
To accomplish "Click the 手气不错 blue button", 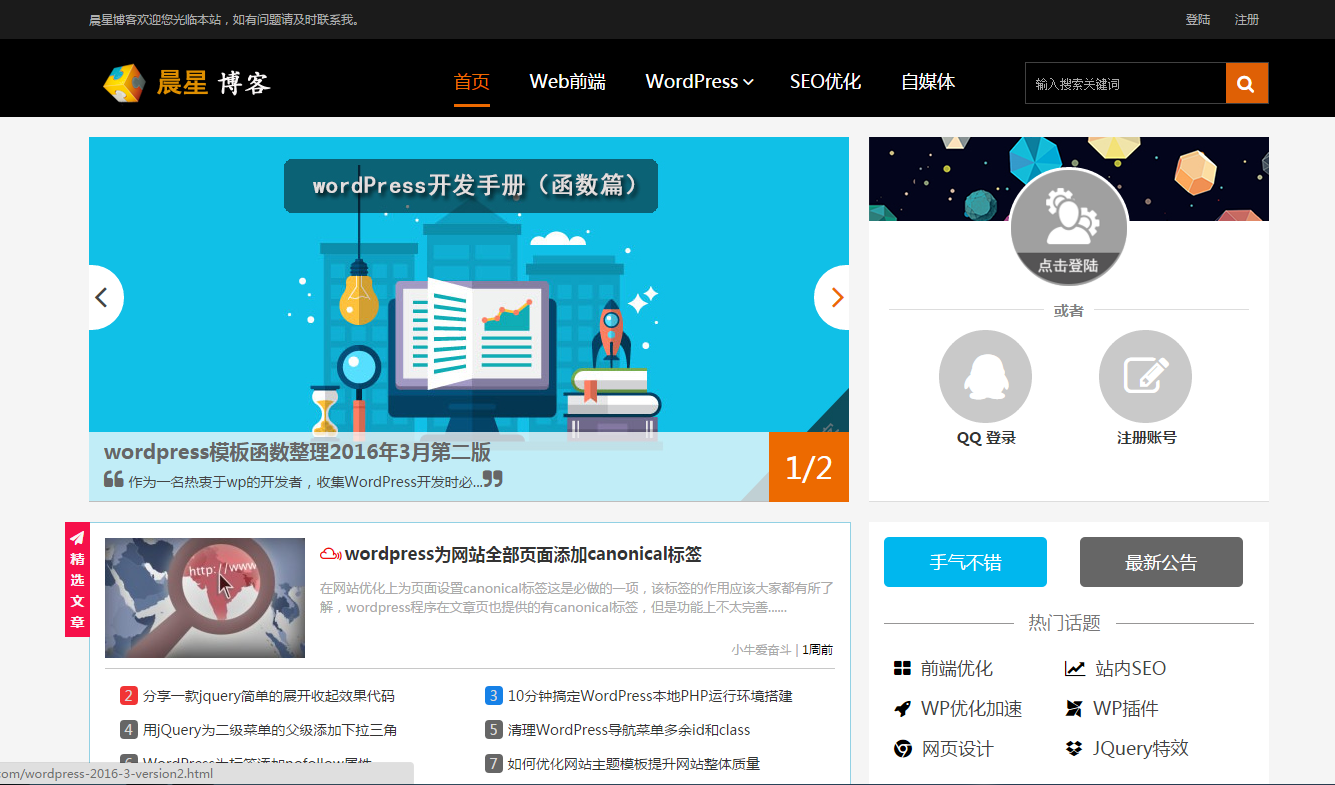I will 965,562.
